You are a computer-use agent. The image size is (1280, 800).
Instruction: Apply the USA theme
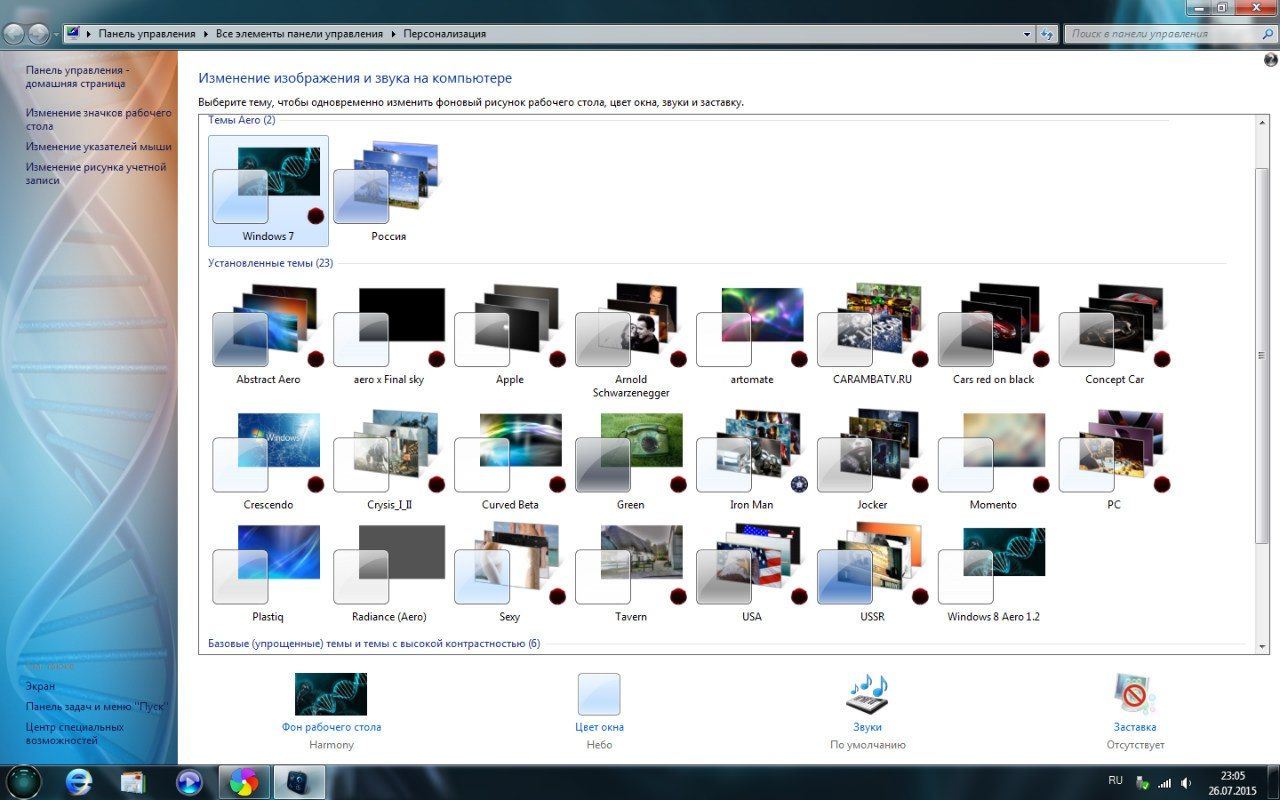(x=752, y=572)
